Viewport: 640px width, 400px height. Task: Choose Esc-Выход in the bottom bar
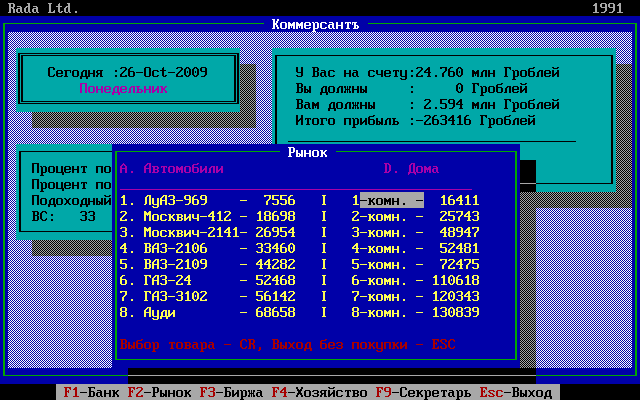516,393
